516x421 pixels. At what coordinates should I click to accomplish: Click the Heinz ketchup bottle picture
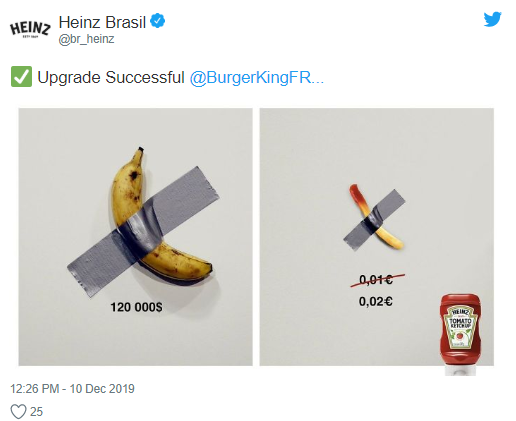(460, 334)
